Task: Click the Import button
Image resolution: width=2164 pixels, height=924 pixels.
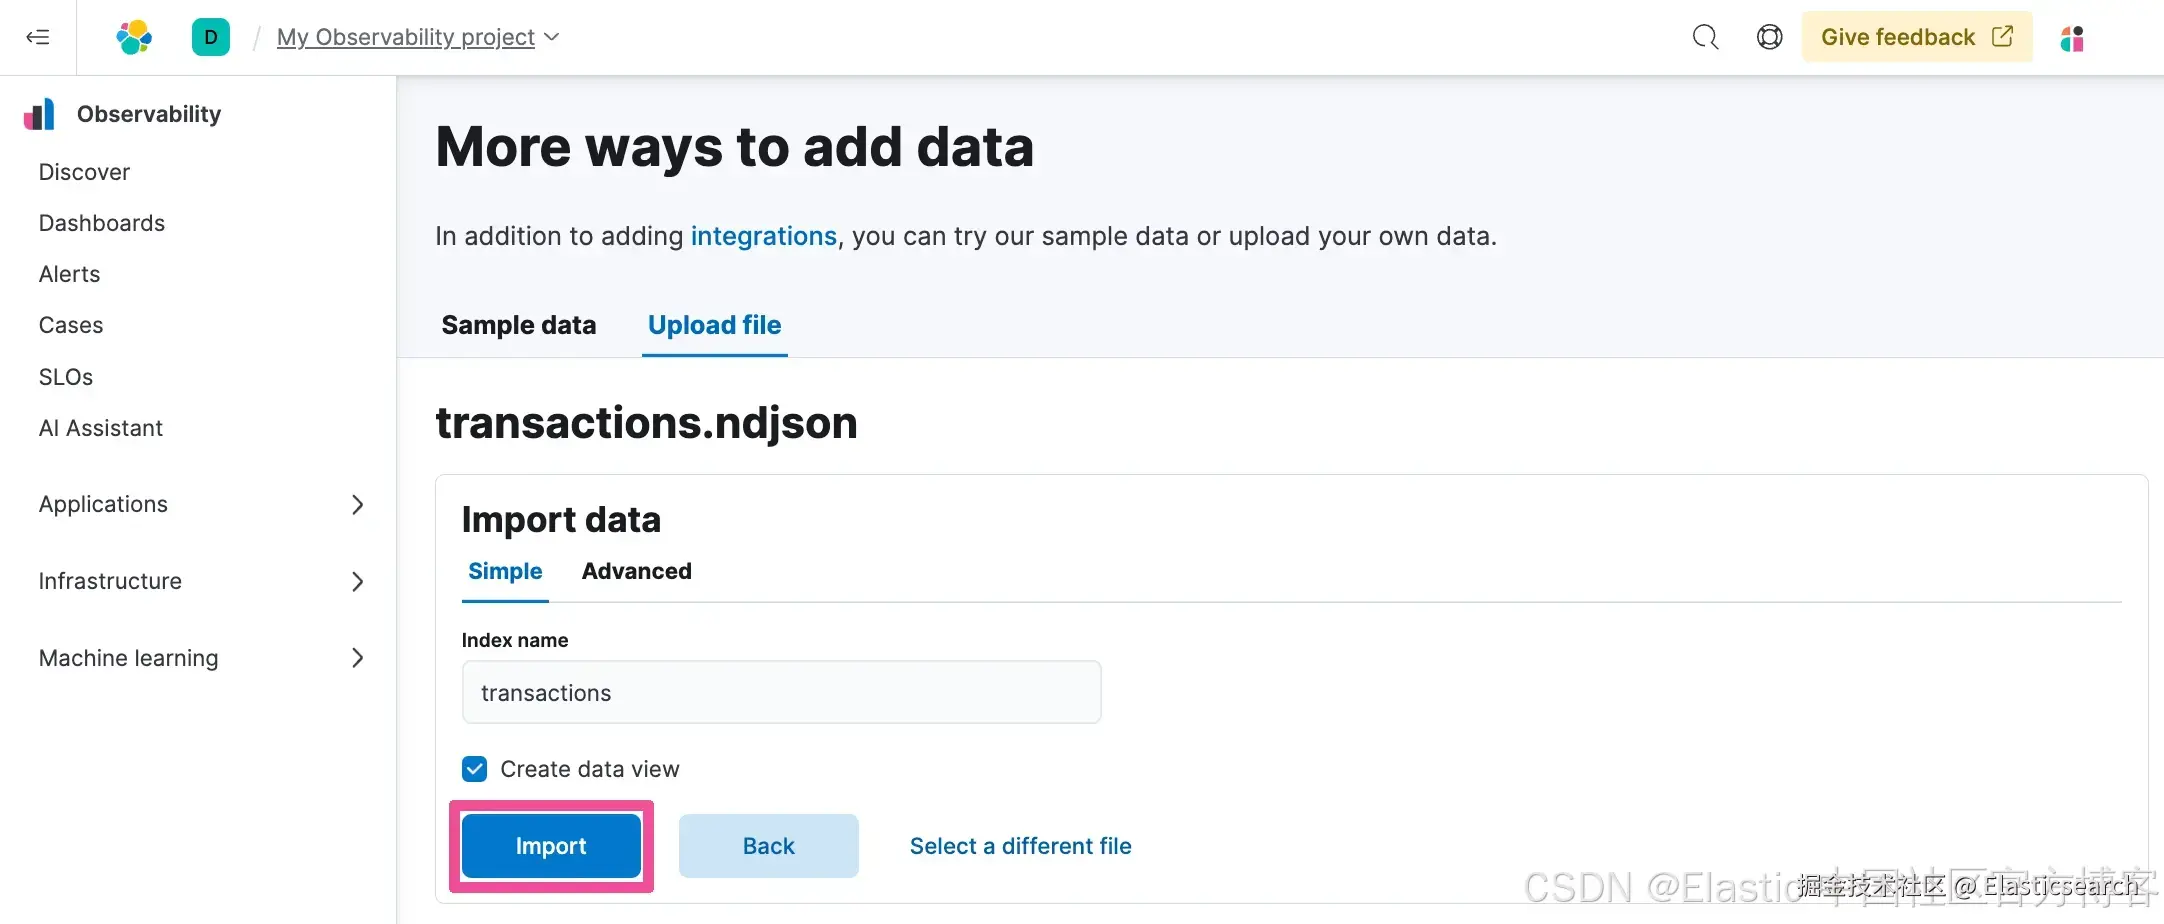Action: pyautogui.click(x=551, y=846)
